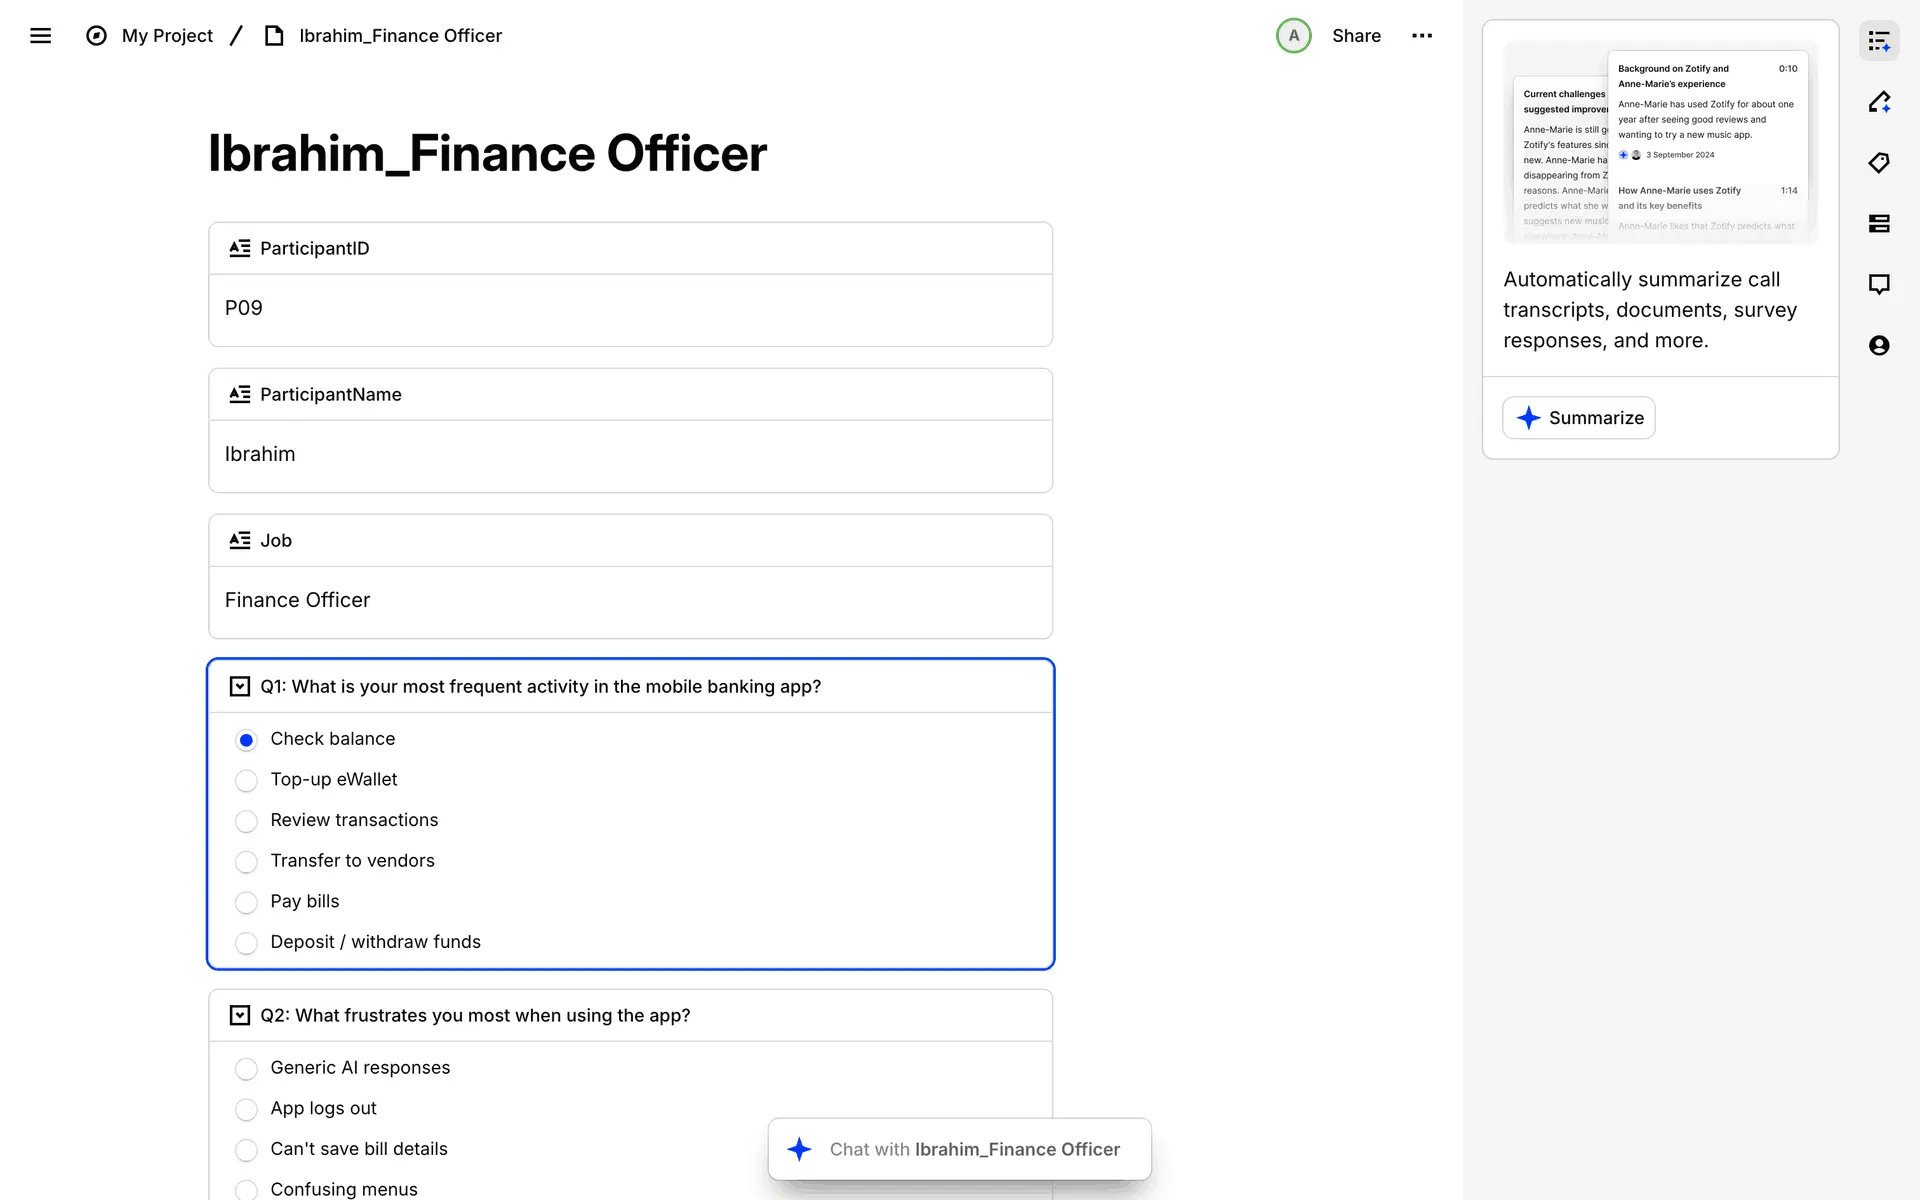Open the hamburger navigation menu
The width and height of the screenshot is (1920, 1200).
tap(40, 36)
